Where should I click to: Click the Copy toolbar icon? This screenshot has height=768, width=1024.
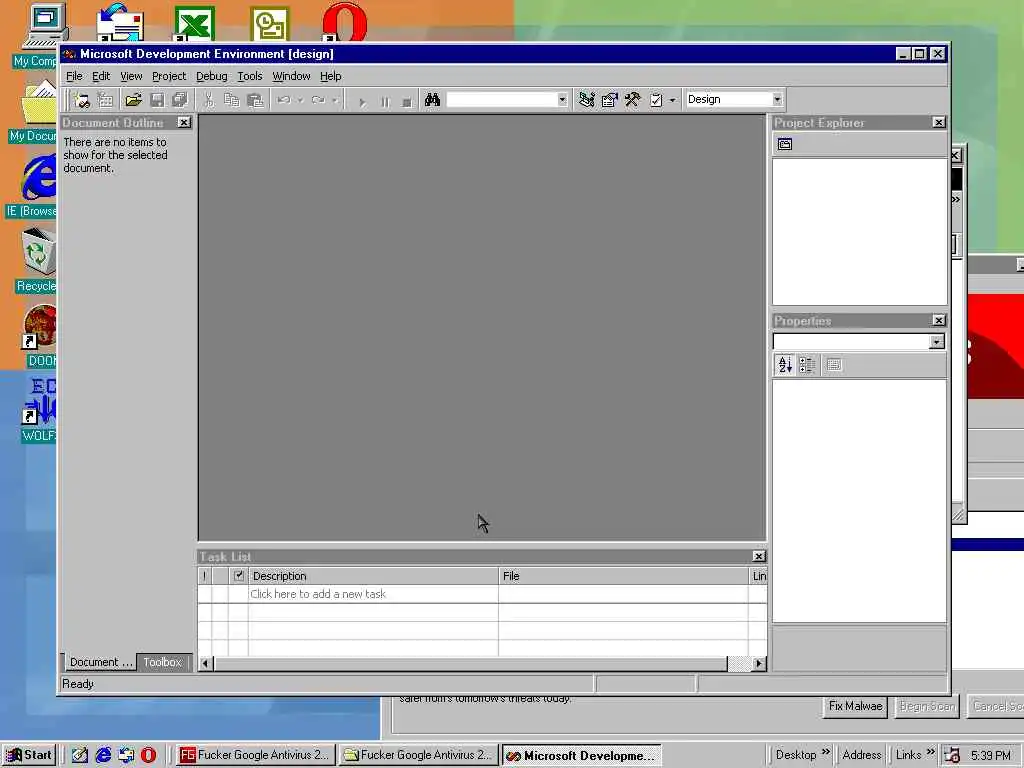(232, 100)
